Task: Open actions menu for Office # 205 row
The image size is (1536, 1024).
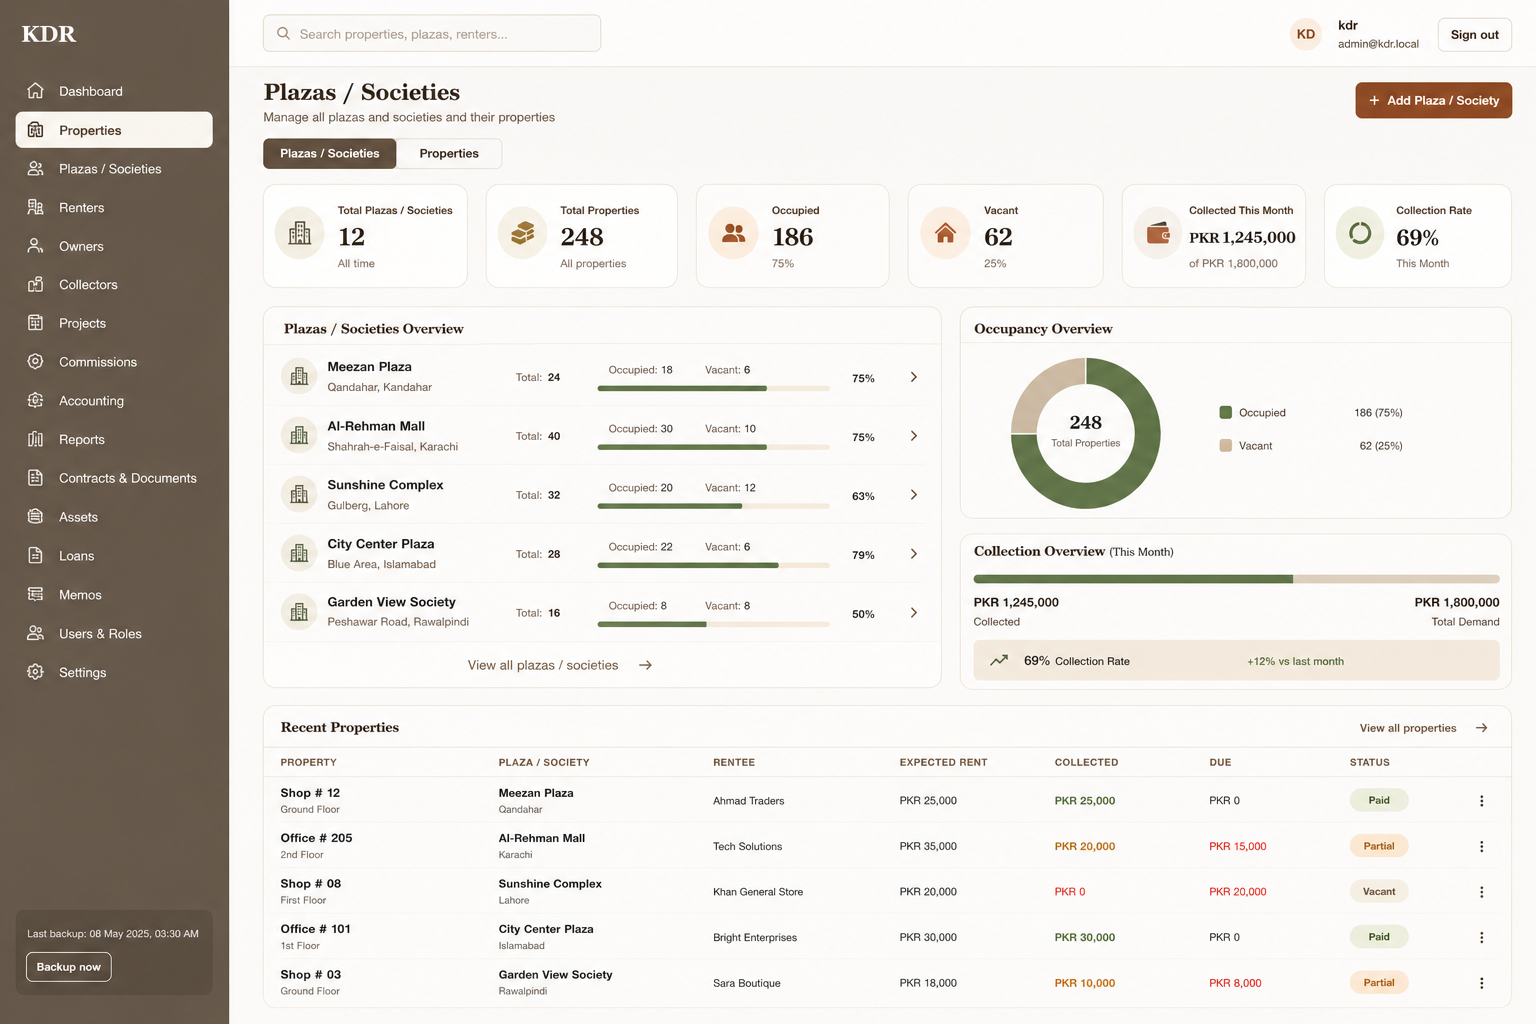Action: tap(1482, 847)
